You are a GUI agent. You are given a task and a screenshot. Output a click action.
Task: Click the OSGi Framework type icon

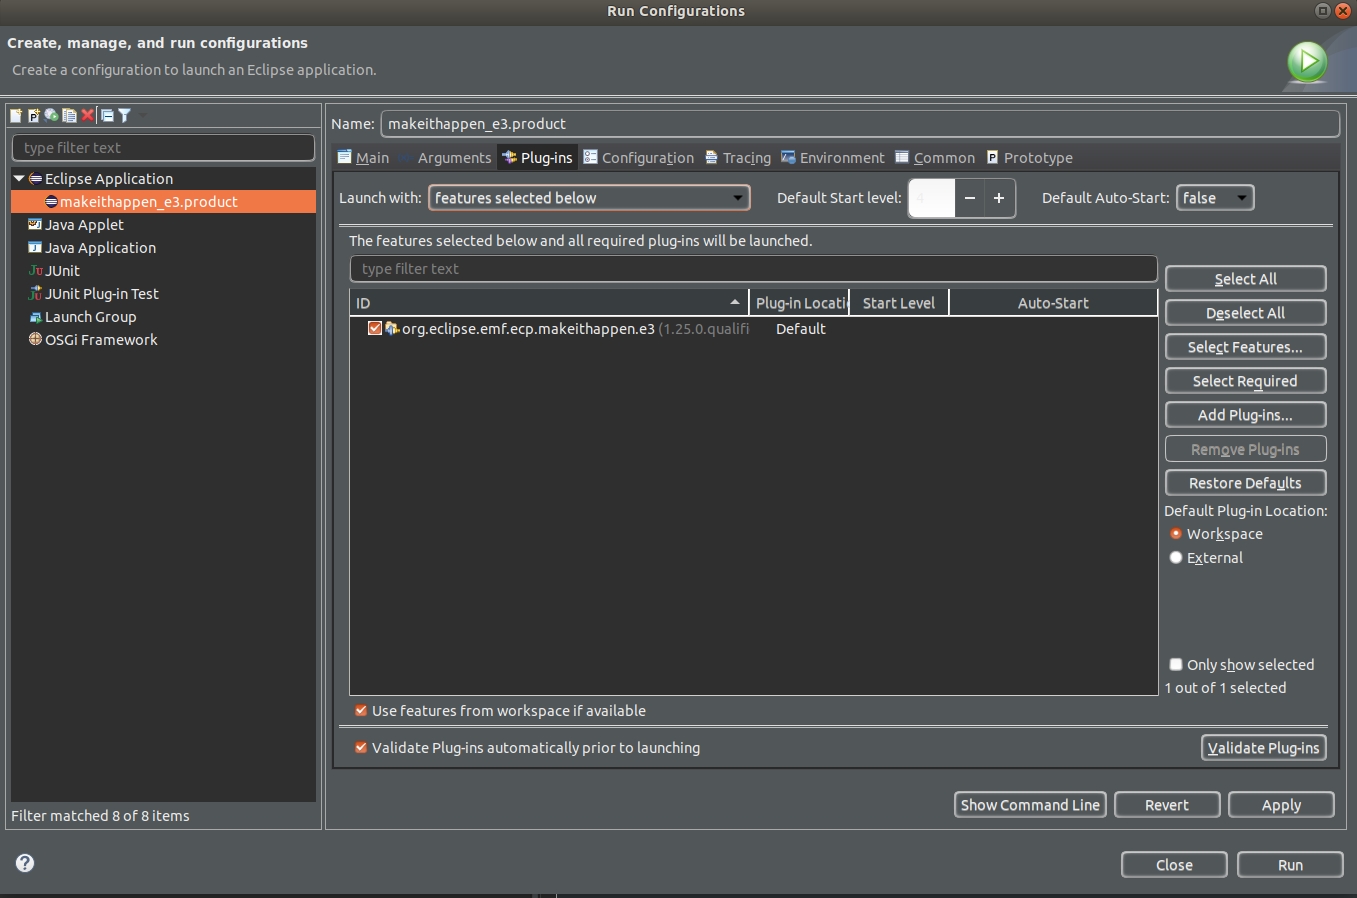pyautogui.click(x=35, y=340)
